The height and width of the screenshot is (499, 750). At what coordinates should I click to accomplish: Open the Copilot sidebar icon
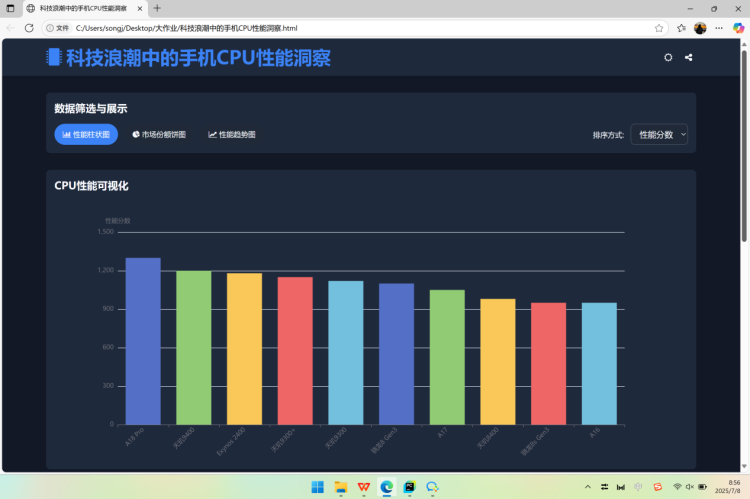[x=739, y=28]
